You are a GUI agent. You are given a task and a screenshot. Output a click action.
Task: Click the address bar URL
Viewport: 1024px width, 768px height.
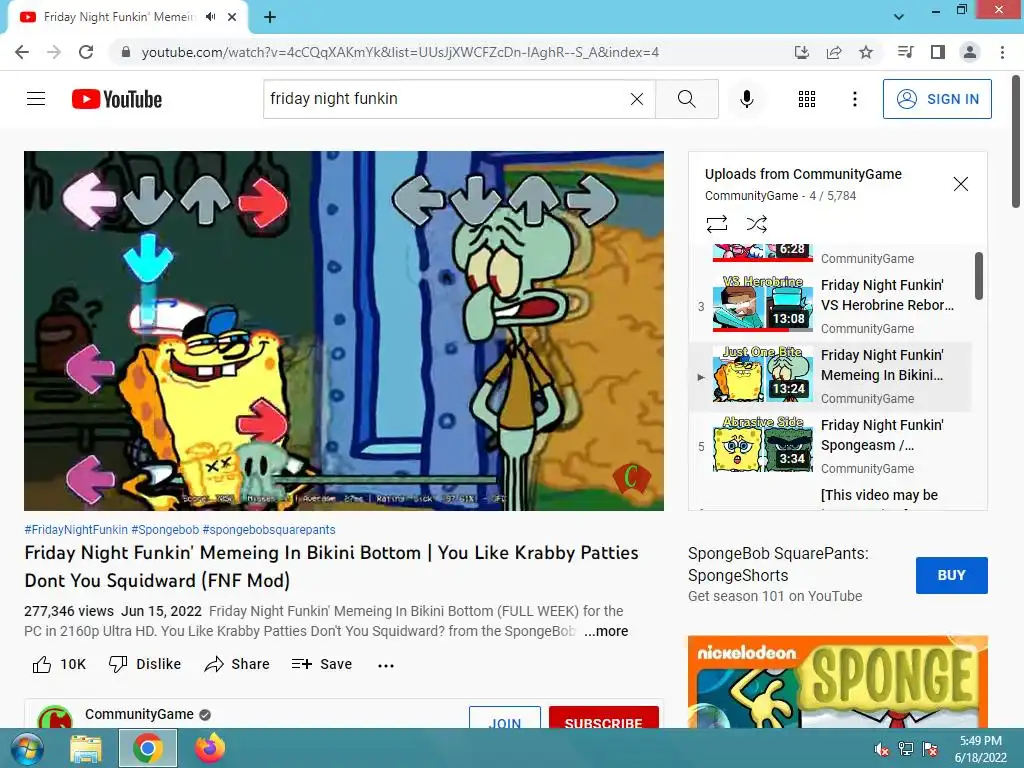(400, 52)
